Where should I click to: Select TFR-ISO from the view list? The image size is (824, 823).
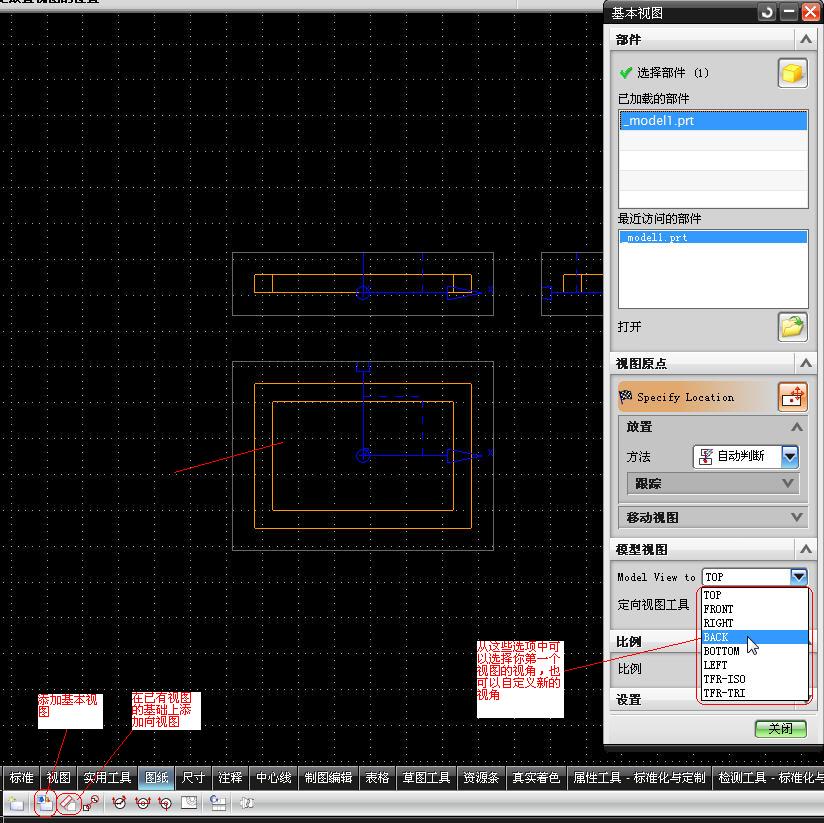pos(755,679)
